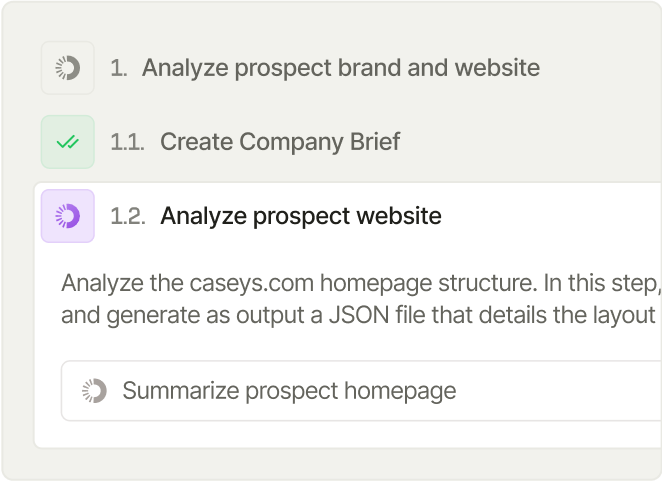Click the step number "1." label
662x481 pixels.
[x=119, y=68]
